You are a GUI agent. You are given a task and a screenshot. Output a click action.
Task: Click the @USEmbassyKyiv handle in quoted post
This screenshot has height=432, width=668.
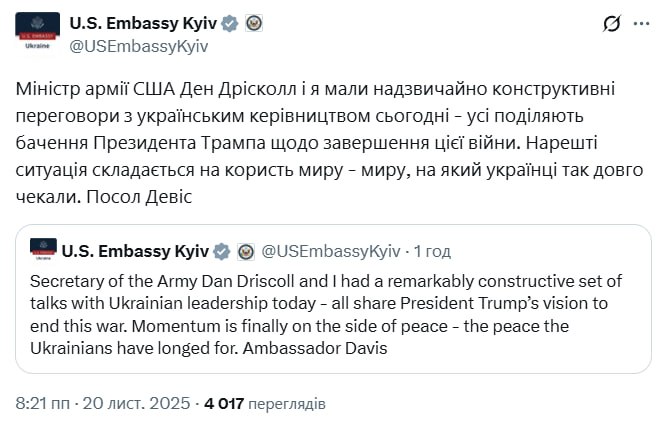tap(331, 250)
